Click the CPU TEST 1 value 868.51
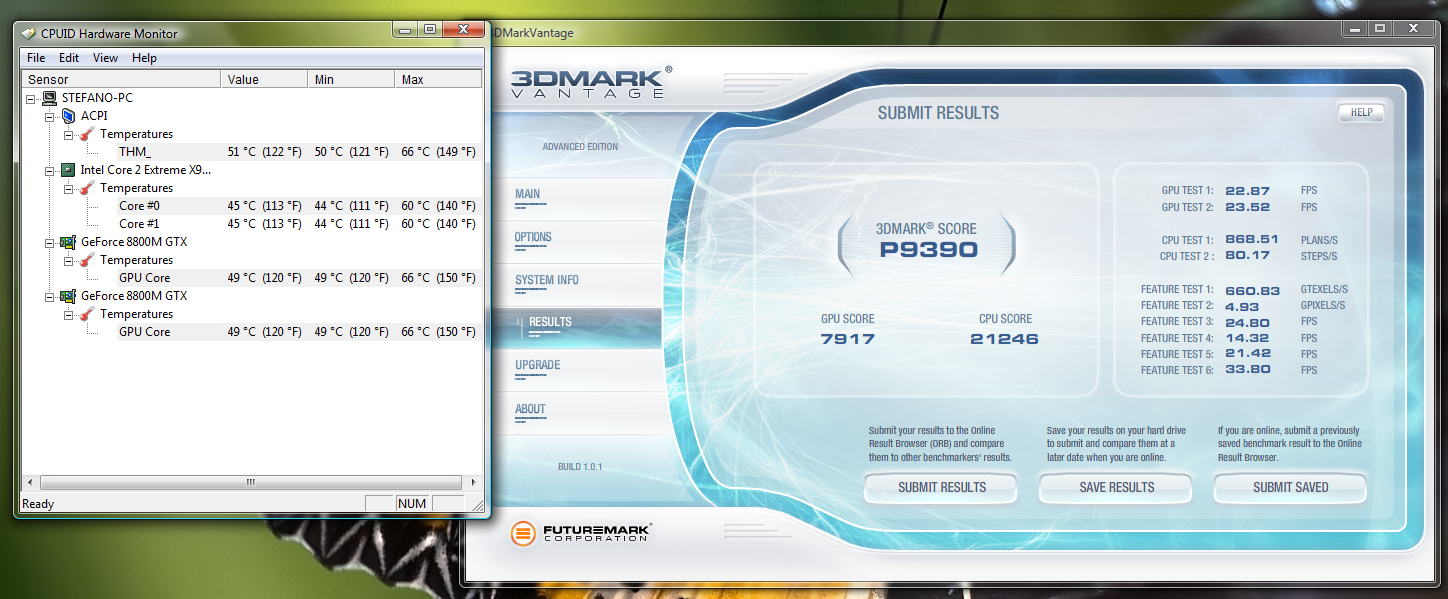Image resolution: width=1448 pixels, height=599 pixels. 1252,240
